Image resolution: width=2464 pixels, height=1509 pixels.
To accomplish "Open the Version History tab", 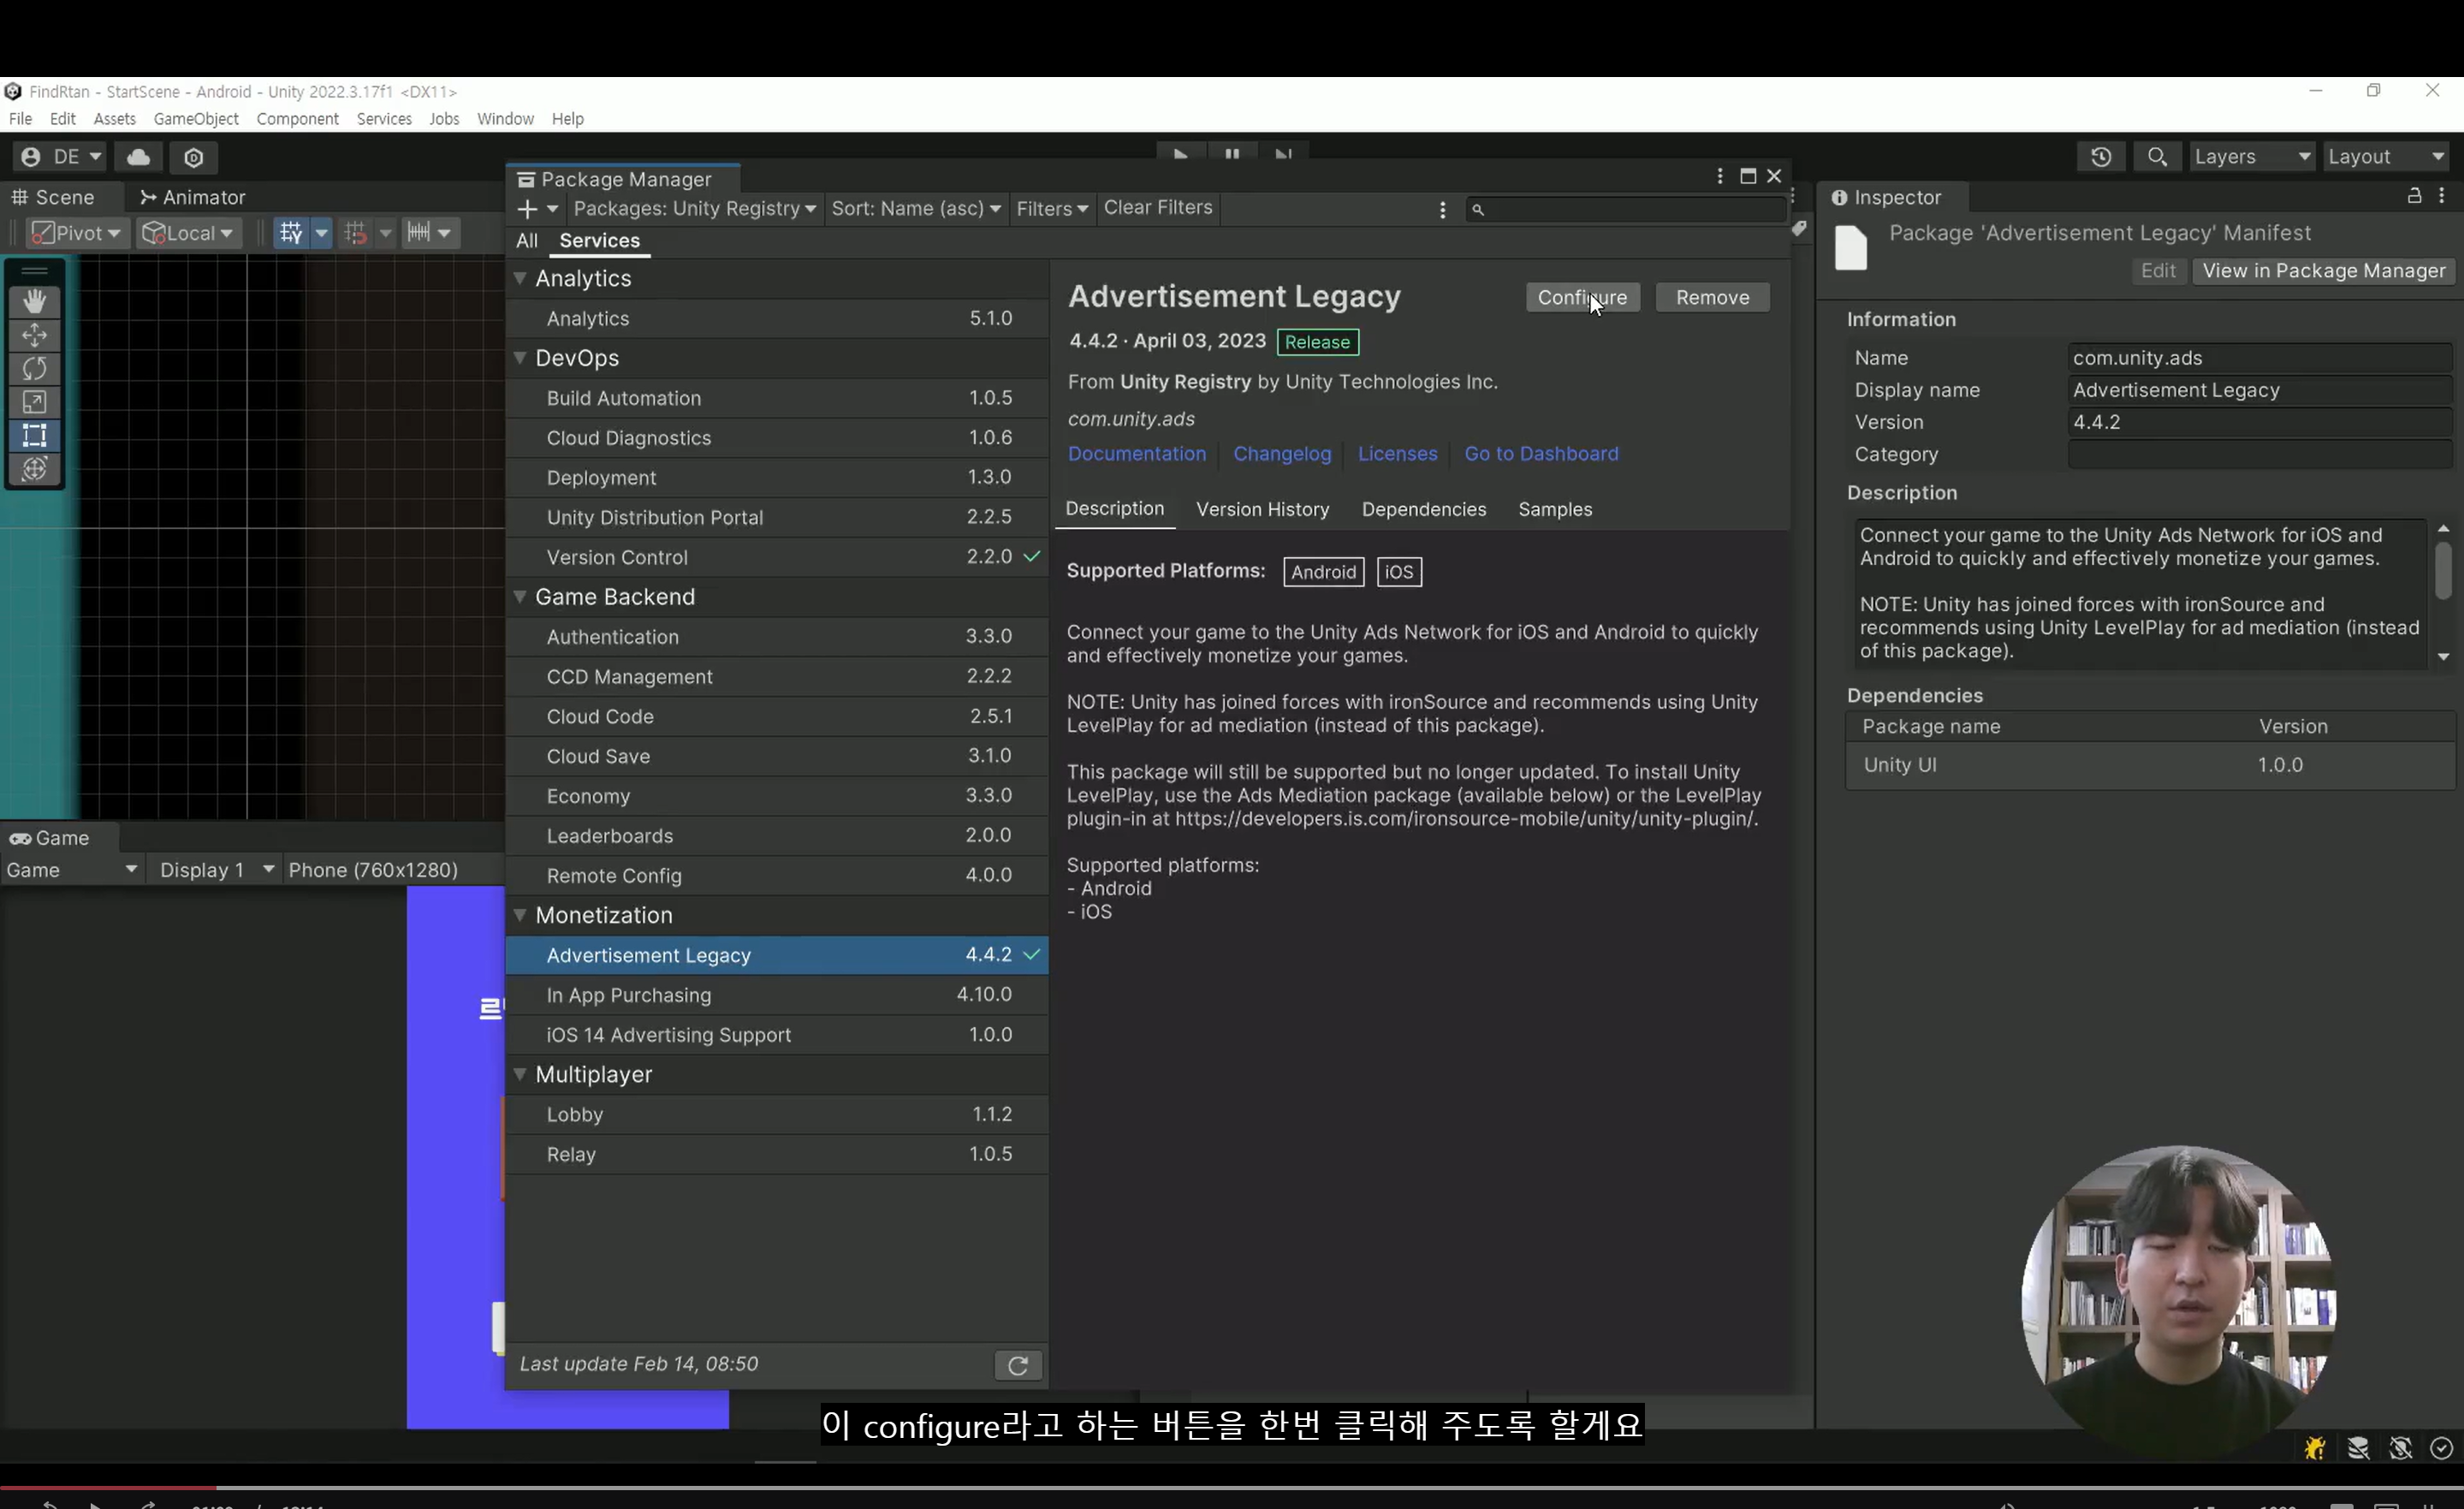I will click(1262, 510).
